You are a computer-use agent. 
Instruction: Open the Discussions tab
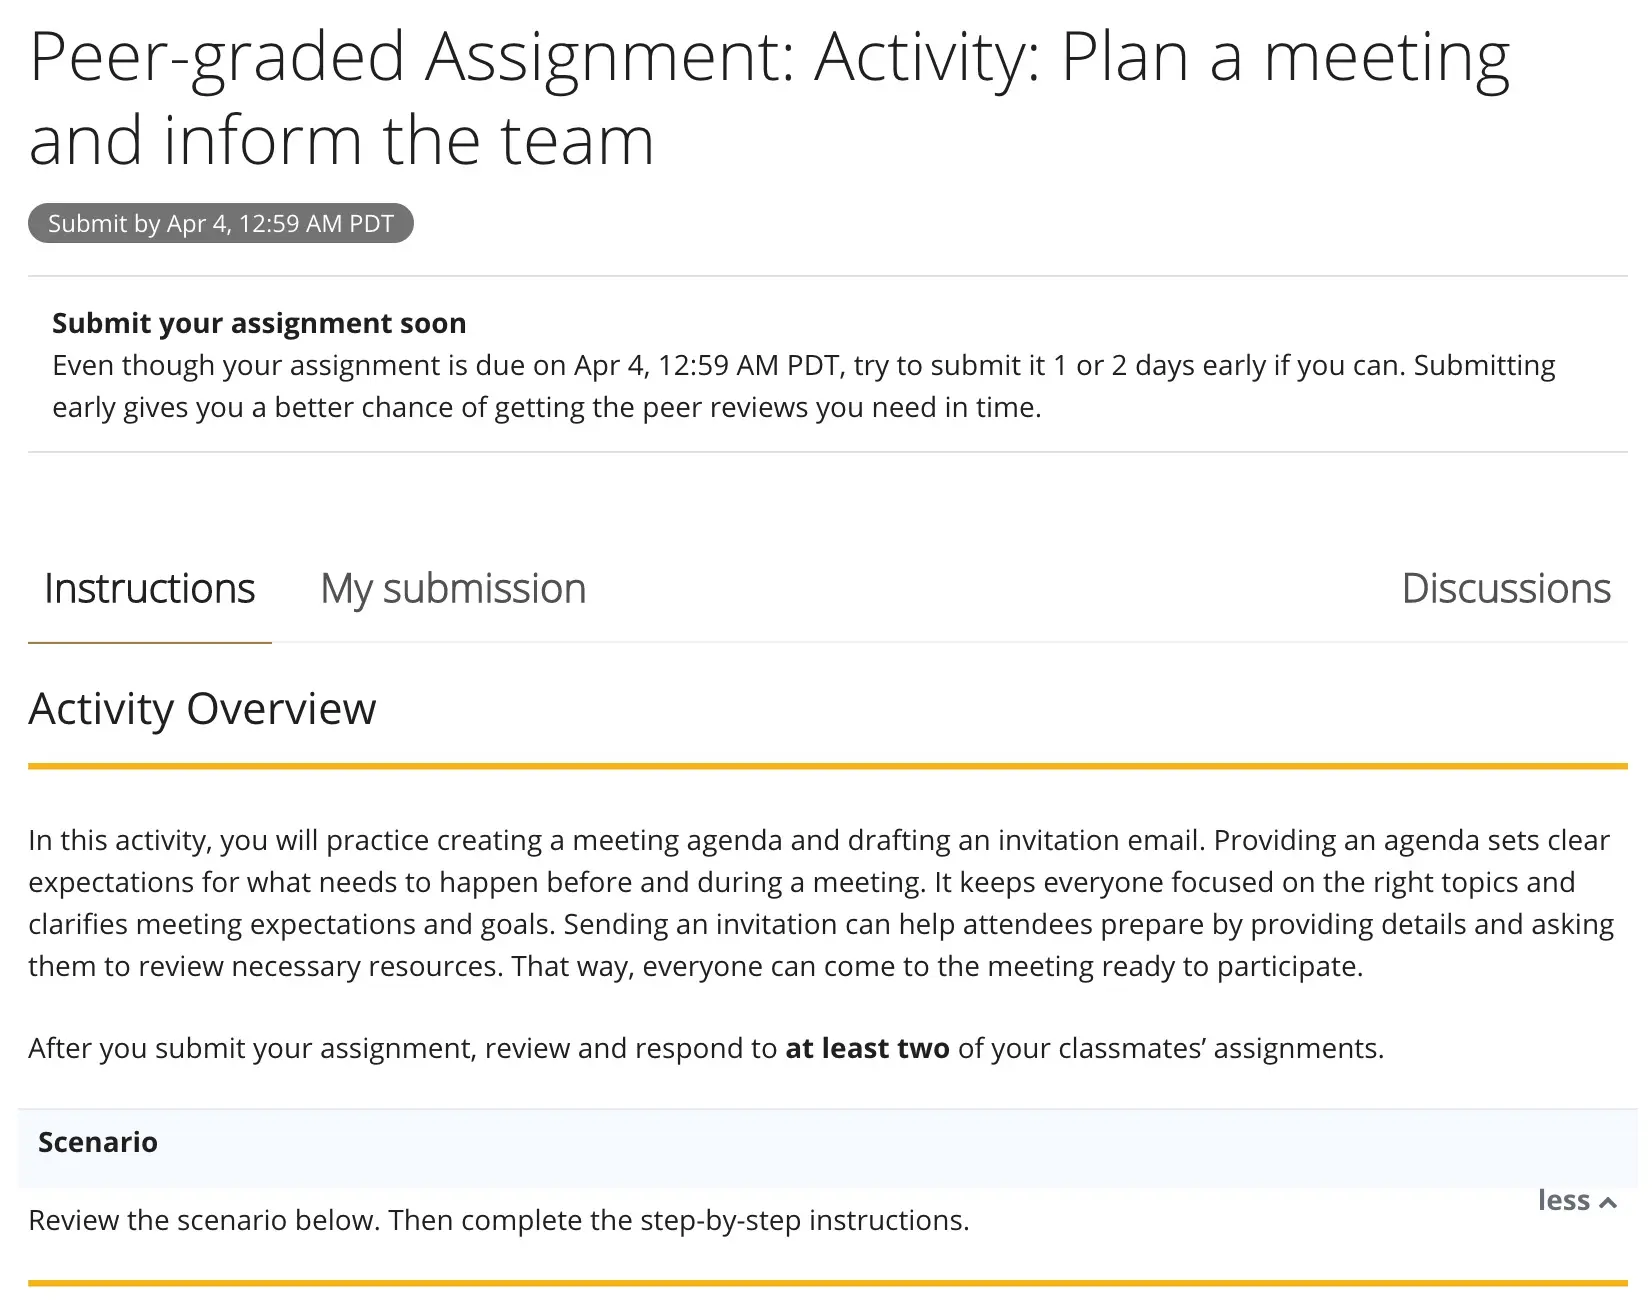(x=1506, y=589)
